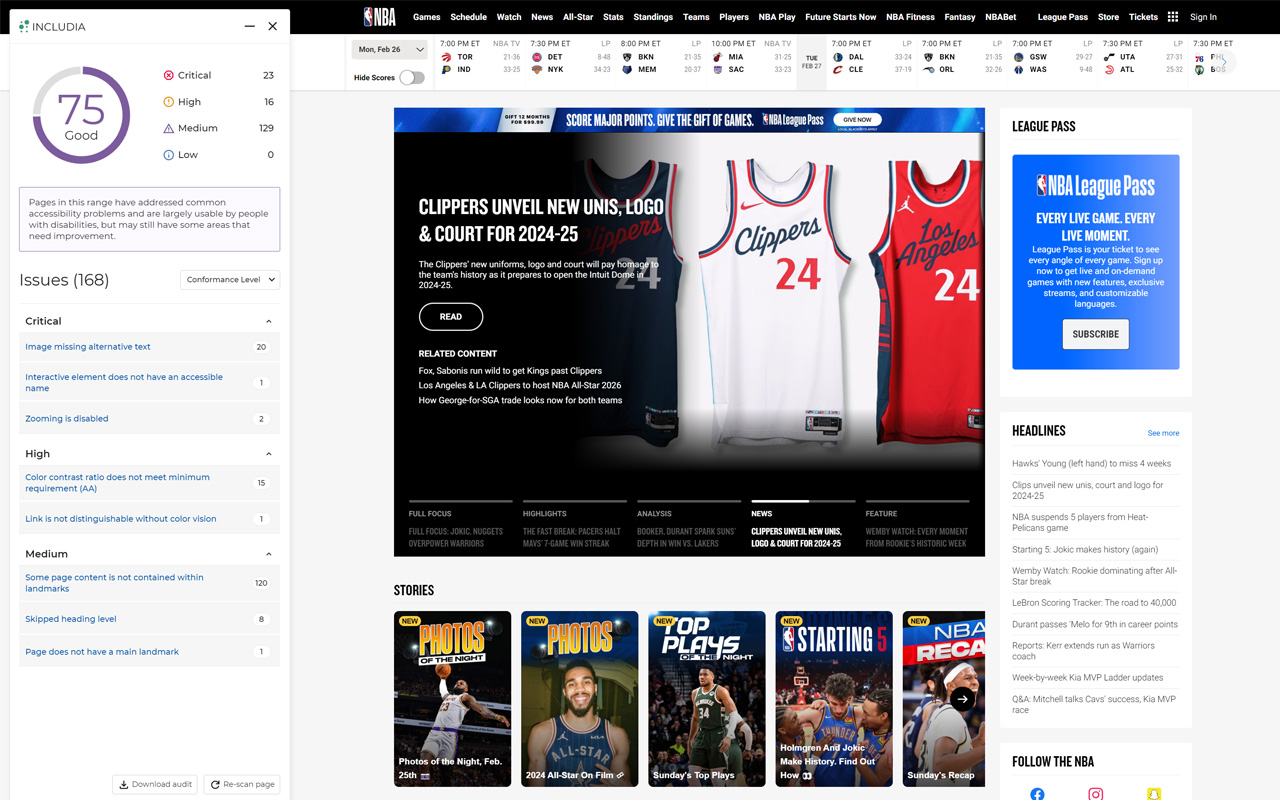Open the Tickets nav item
This screenshot has width=1280, height=800.
[x=1143, y=17]
